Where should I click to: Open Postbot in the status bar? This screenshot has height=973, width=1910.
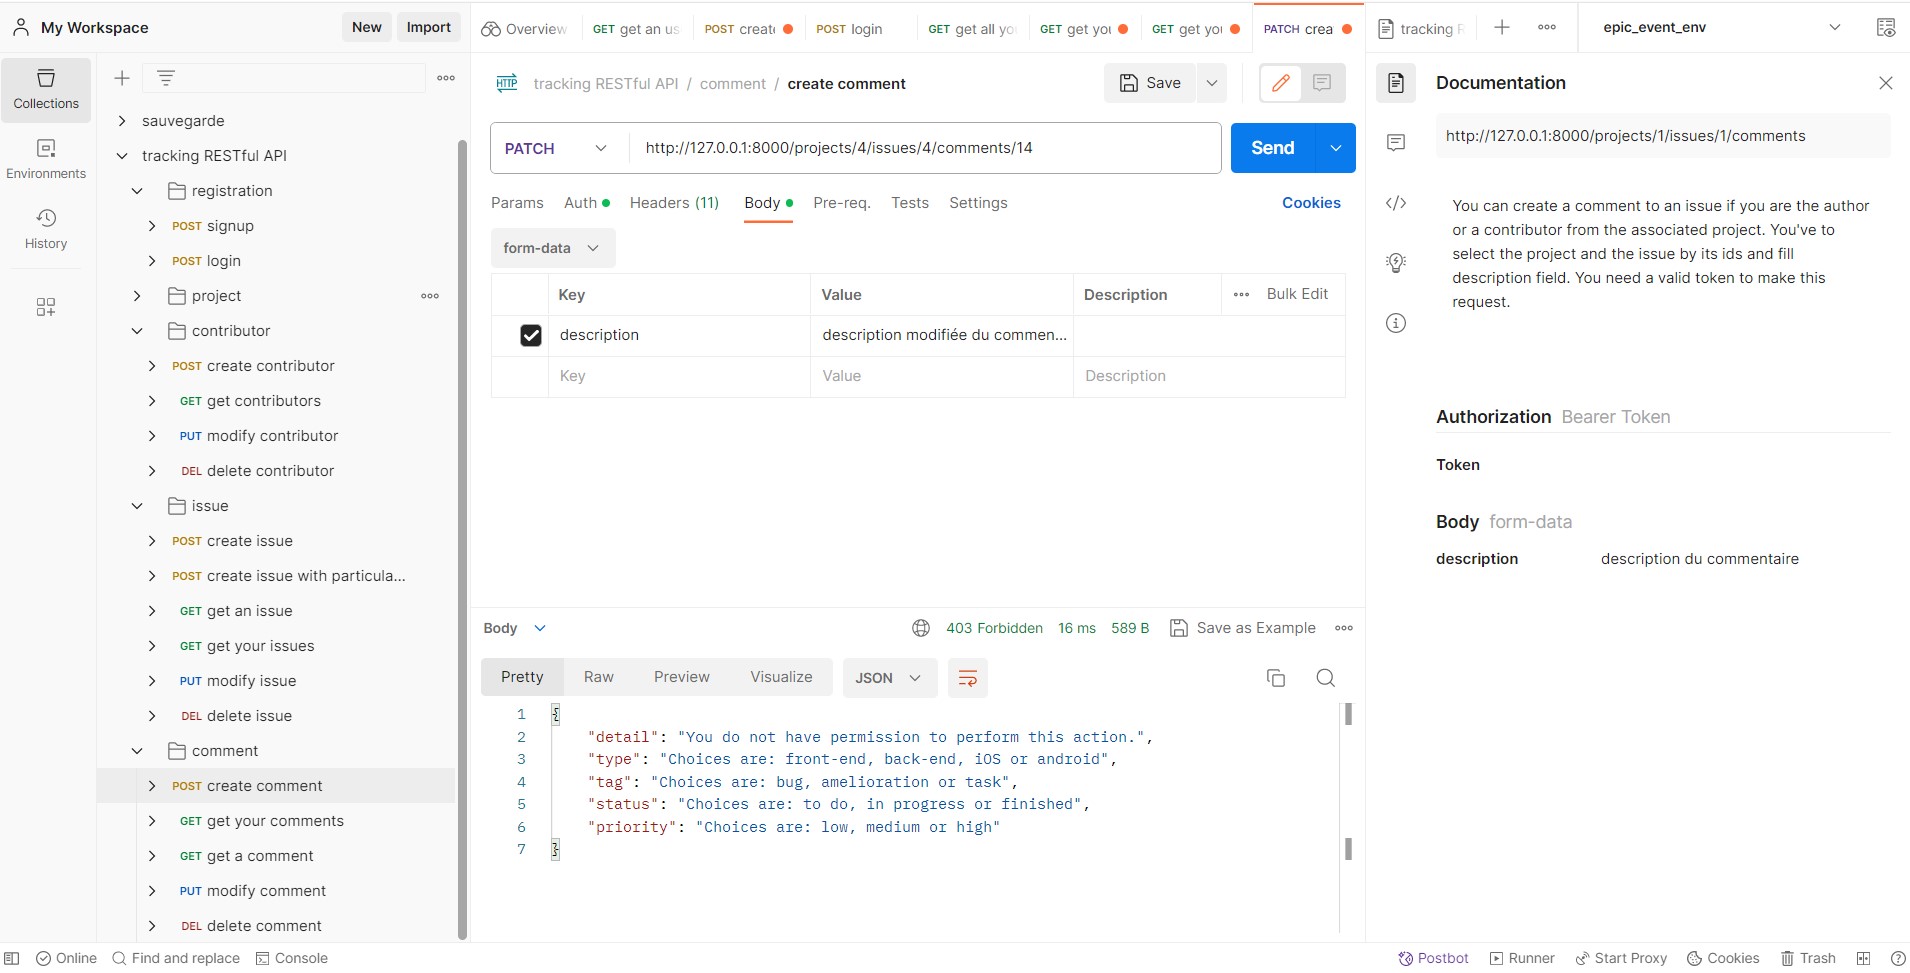(1434, 958)
